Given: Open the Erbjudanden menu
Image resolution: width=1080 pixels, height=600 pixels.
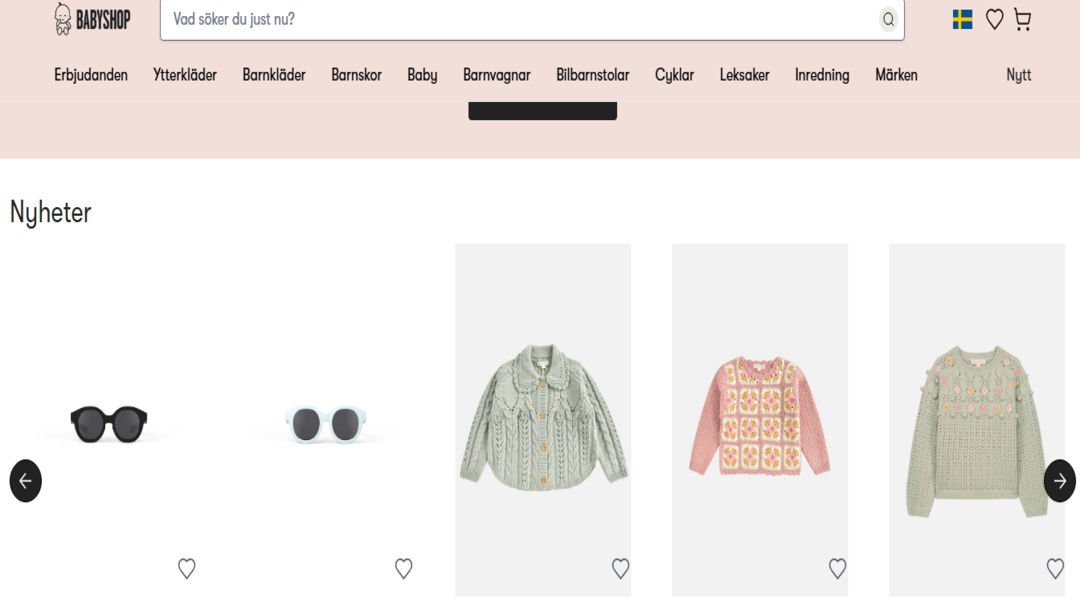Looking at the screenshot, I should [x=91, y=75].
